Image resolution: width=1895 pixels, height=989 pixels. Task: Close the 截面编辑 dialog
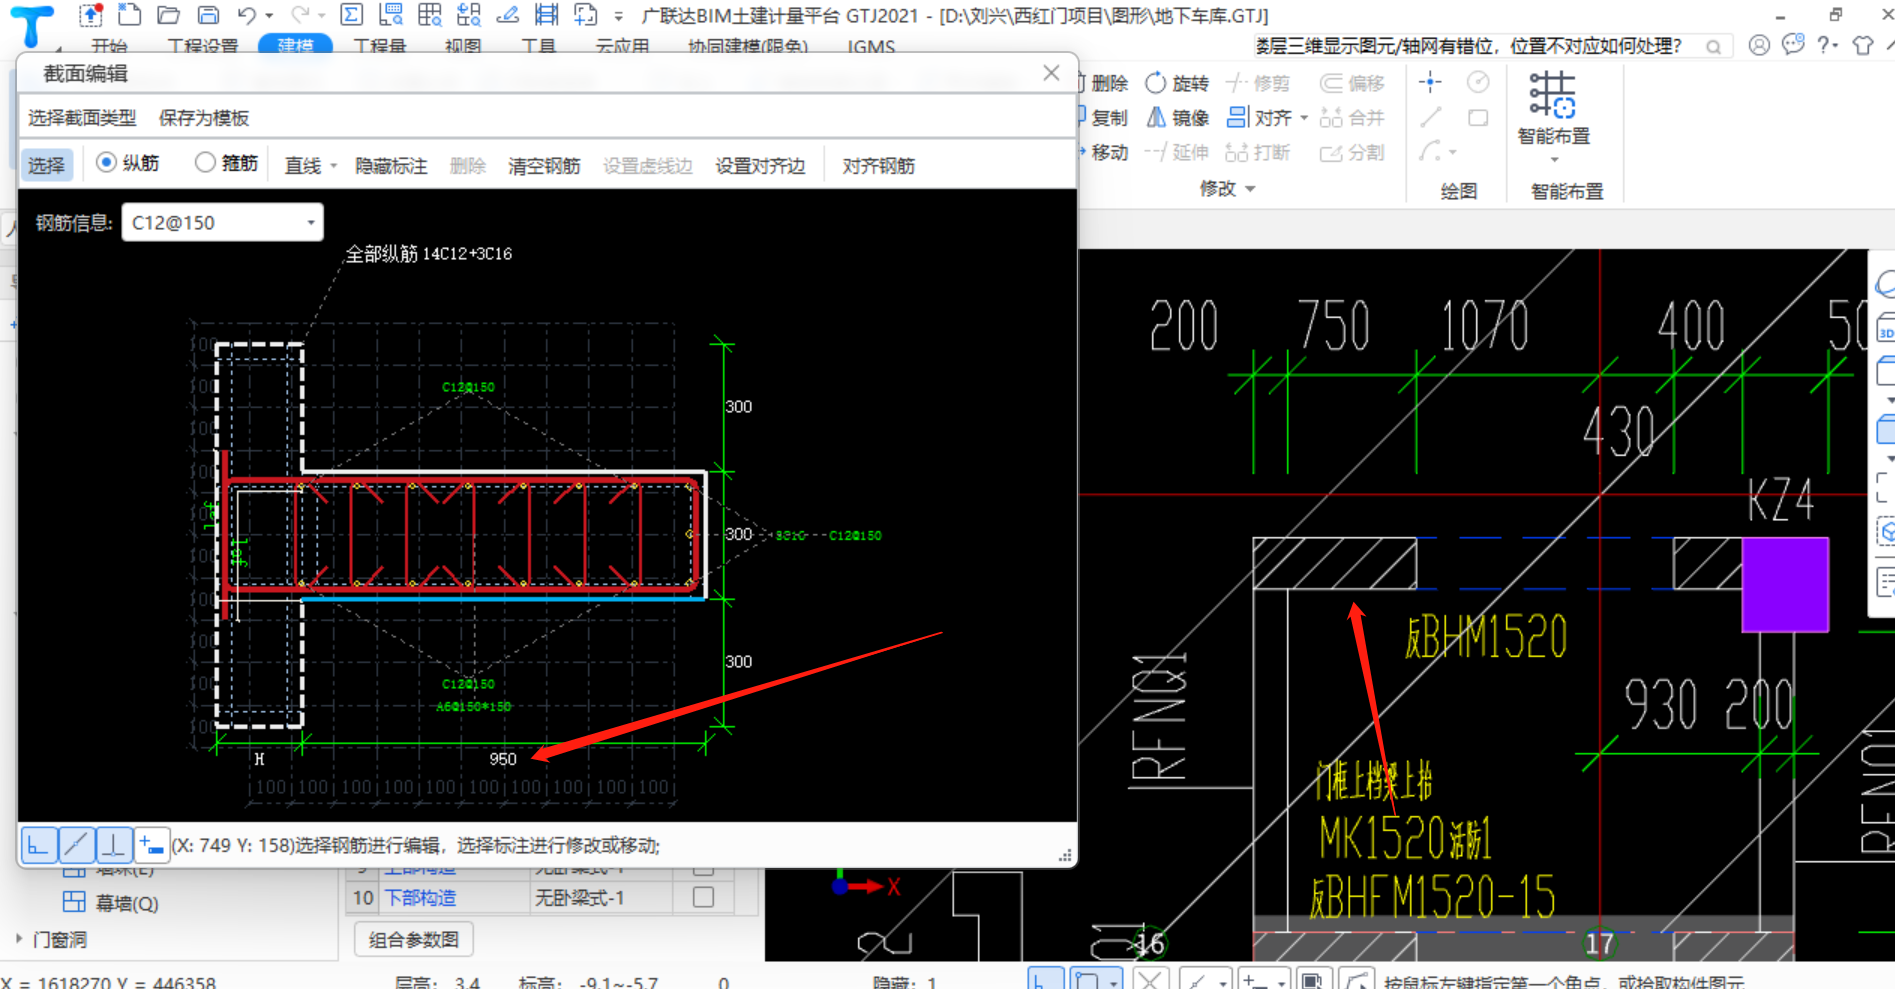(1051, 73)
